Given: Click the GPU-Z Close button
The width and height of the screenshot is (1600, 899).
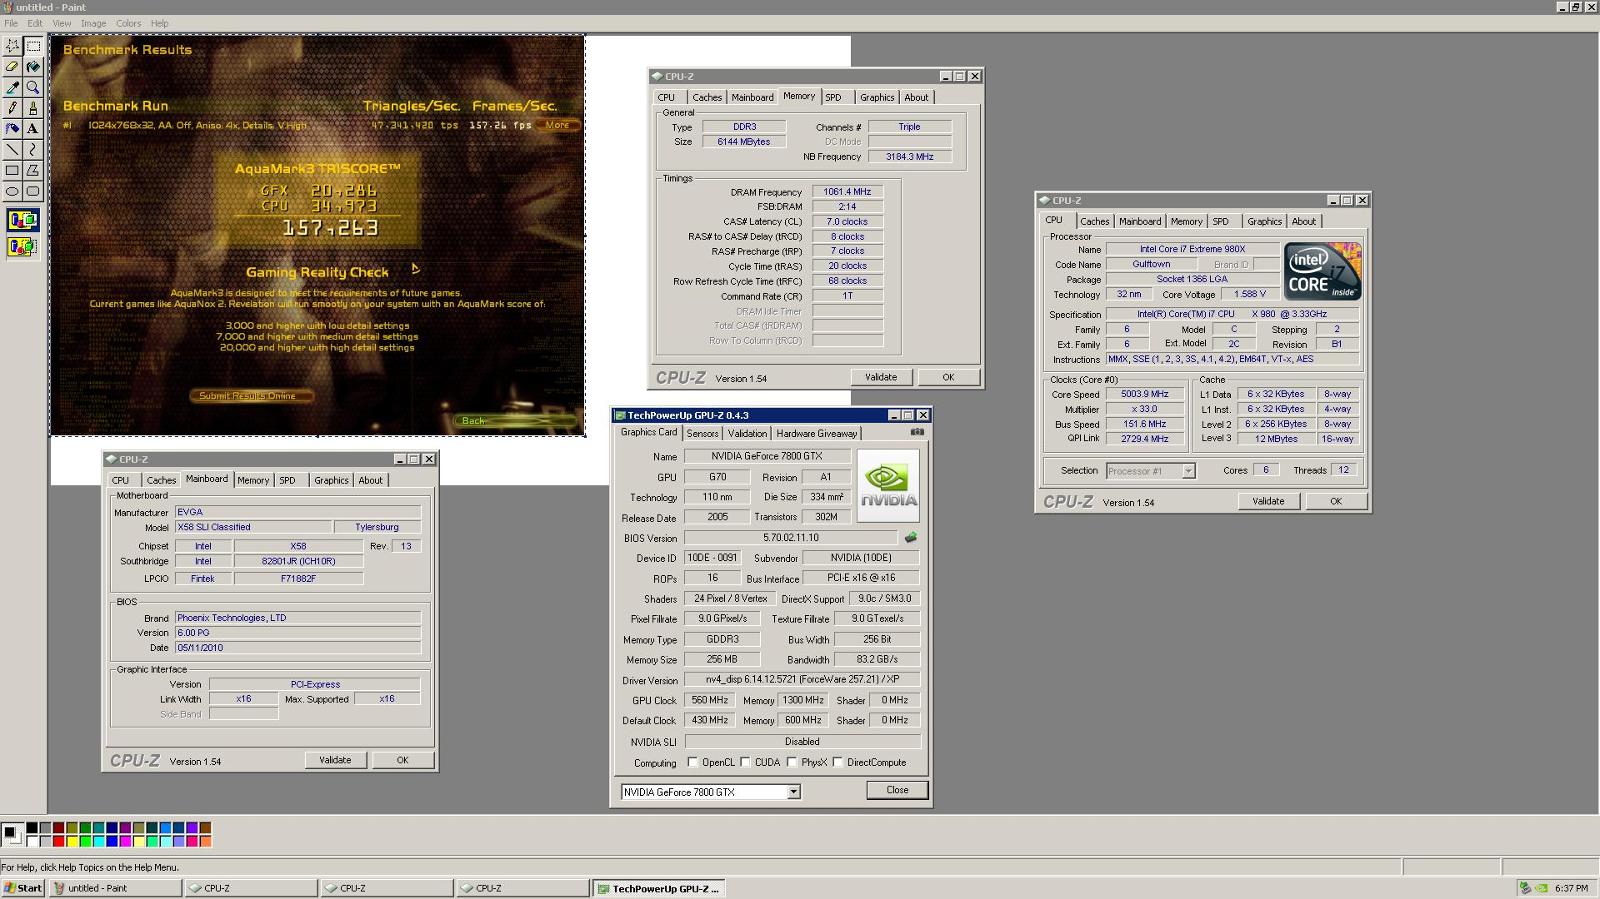Looking at the screenshot, I should tap(897, 790).
